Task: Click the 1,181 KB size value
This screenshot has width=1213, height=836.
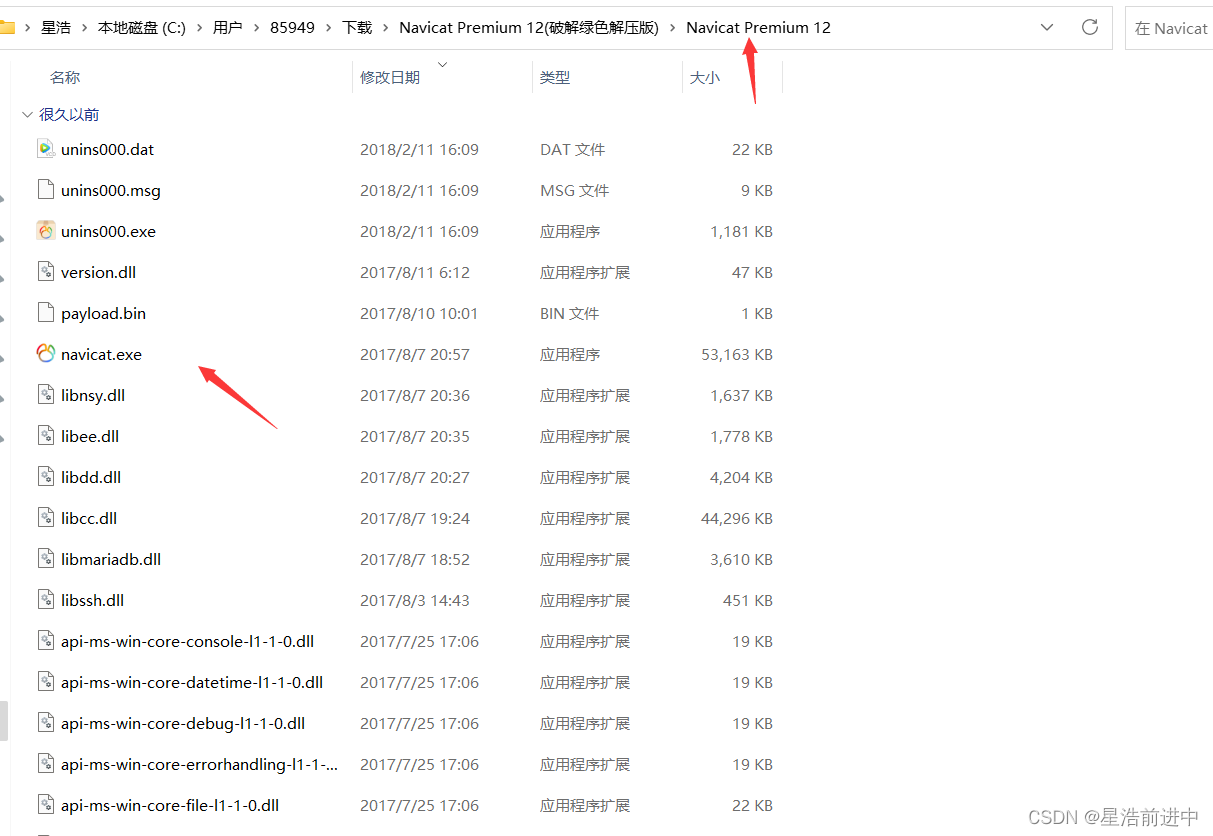Action: point(741,231)
